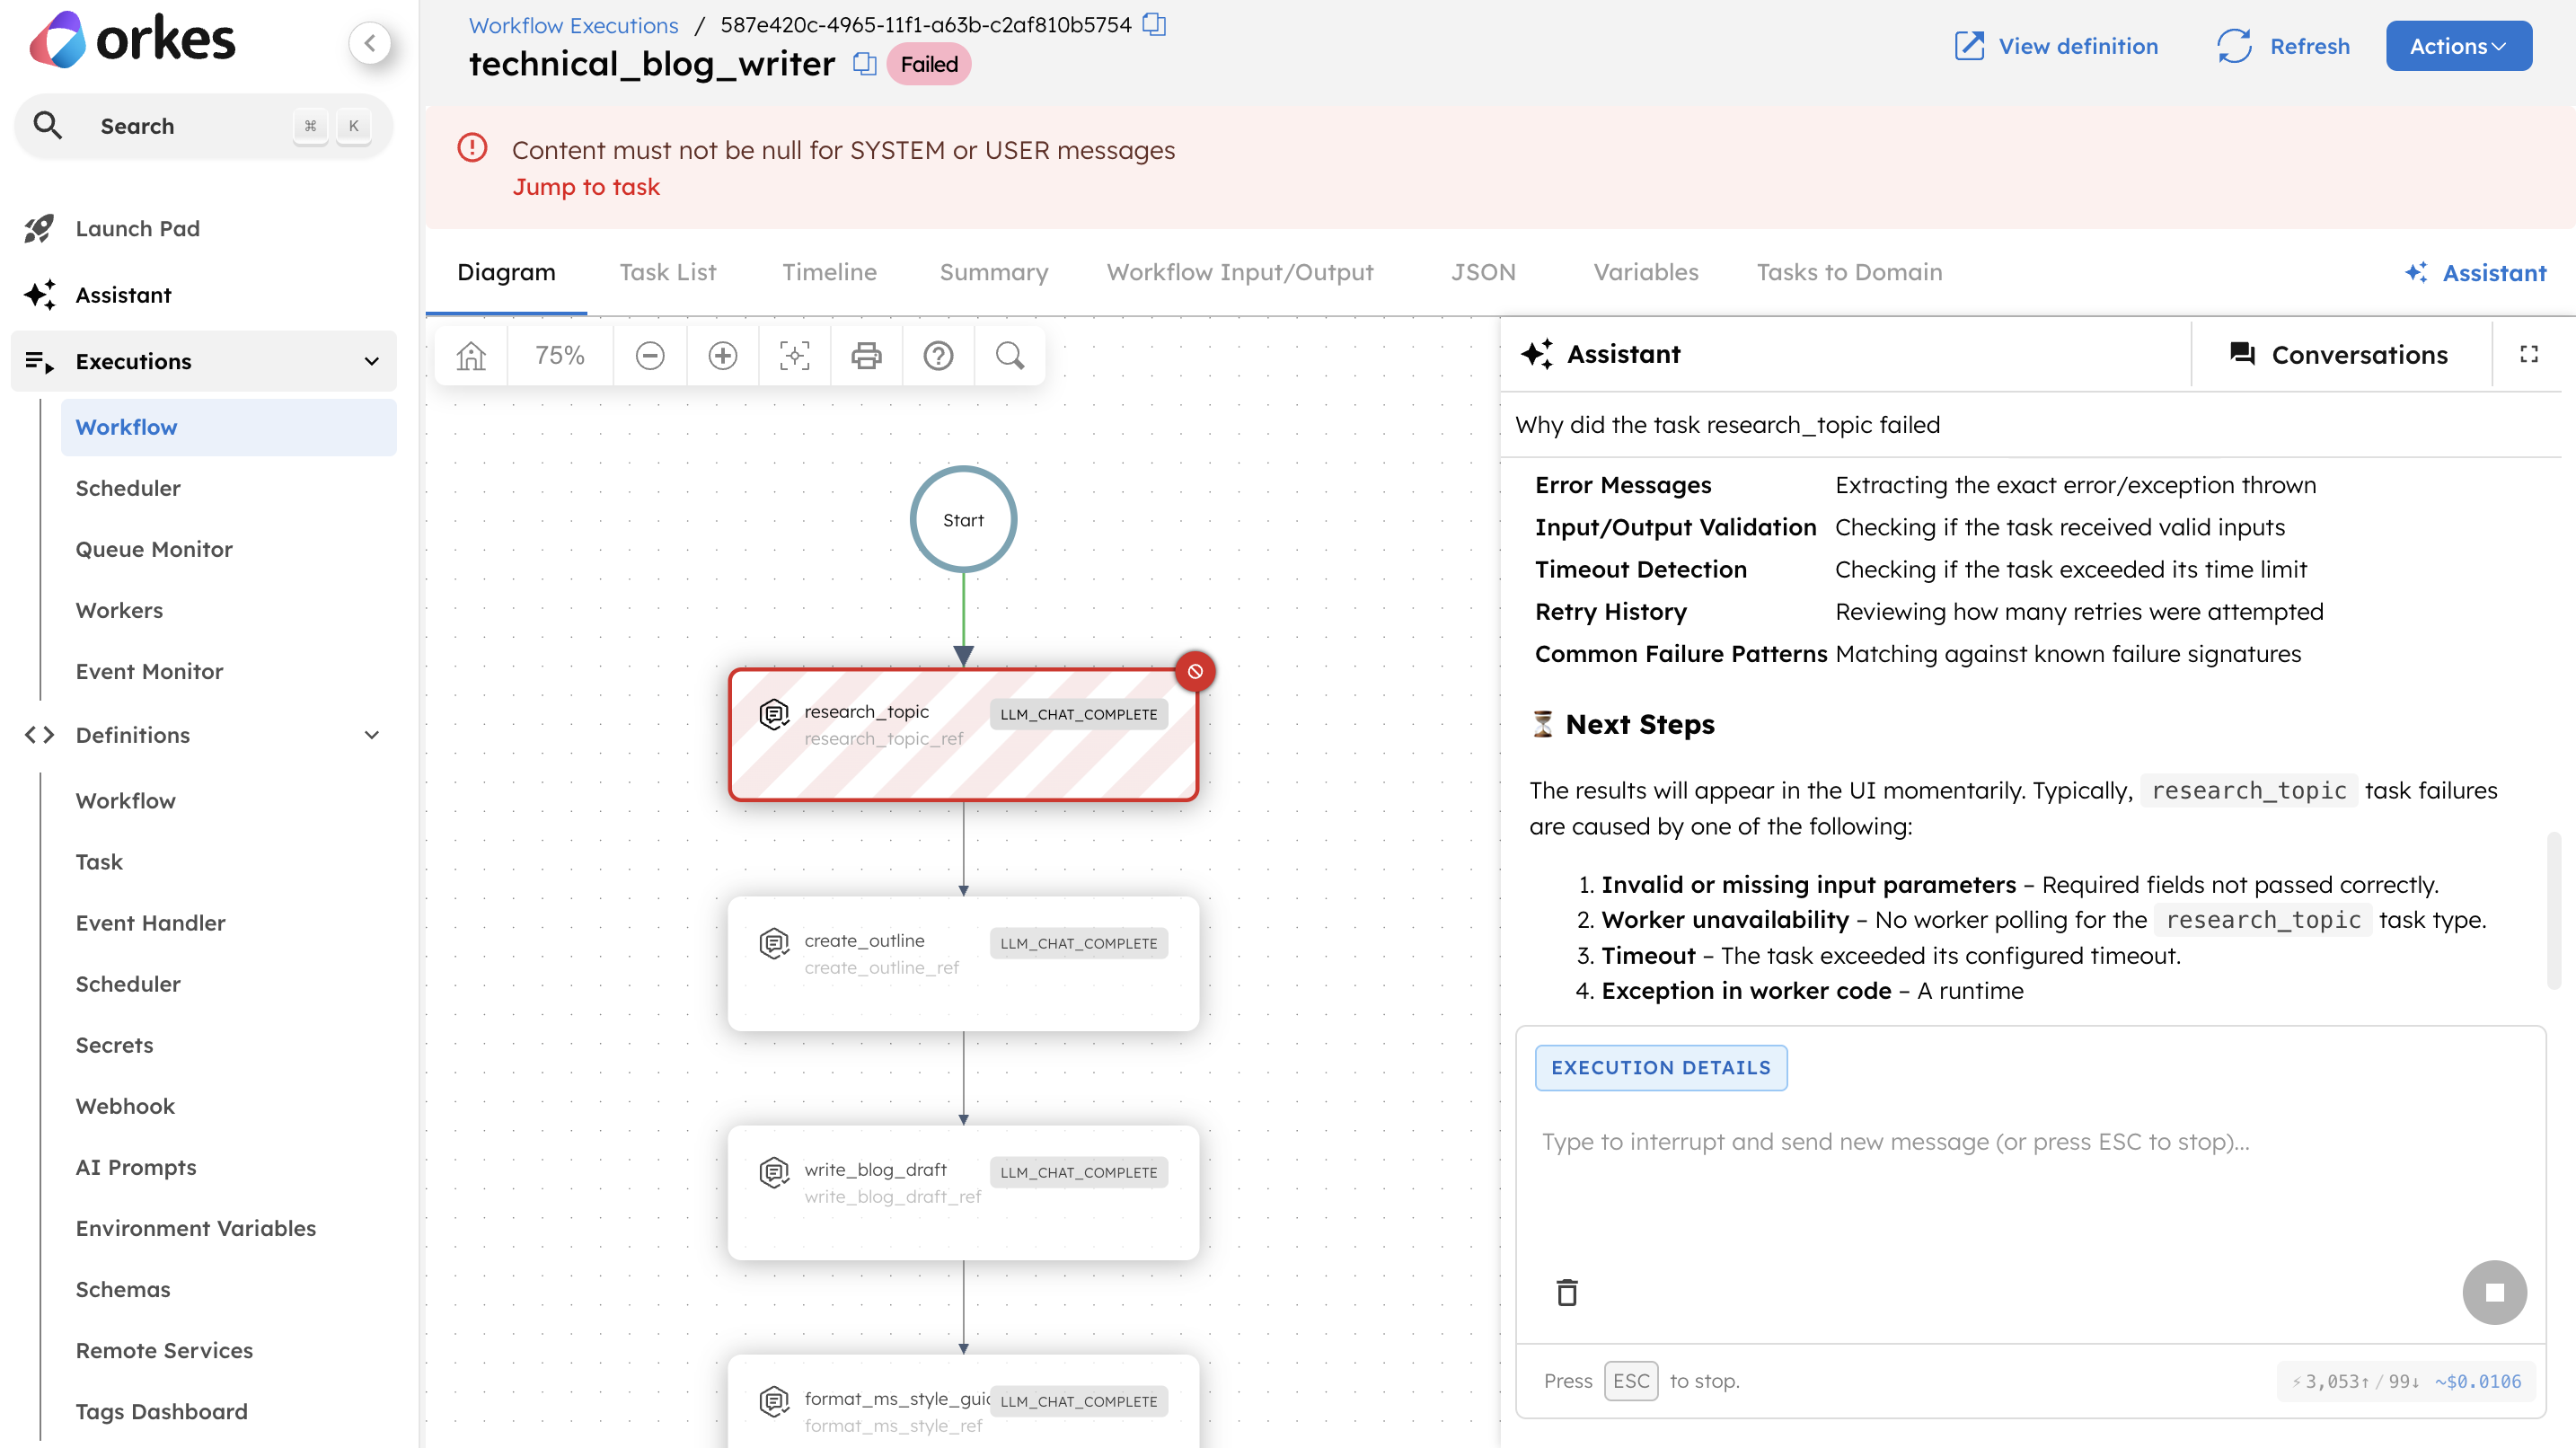Open Schemas page
Viewport: 2576px width, 1448px height.
[x=123, y=1289]
